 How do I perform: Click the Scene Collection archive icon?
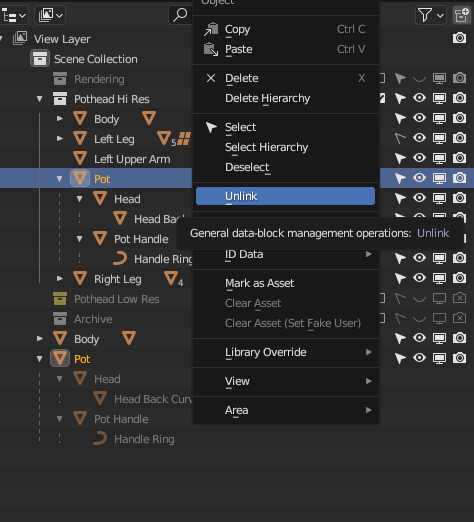point(40,59)
